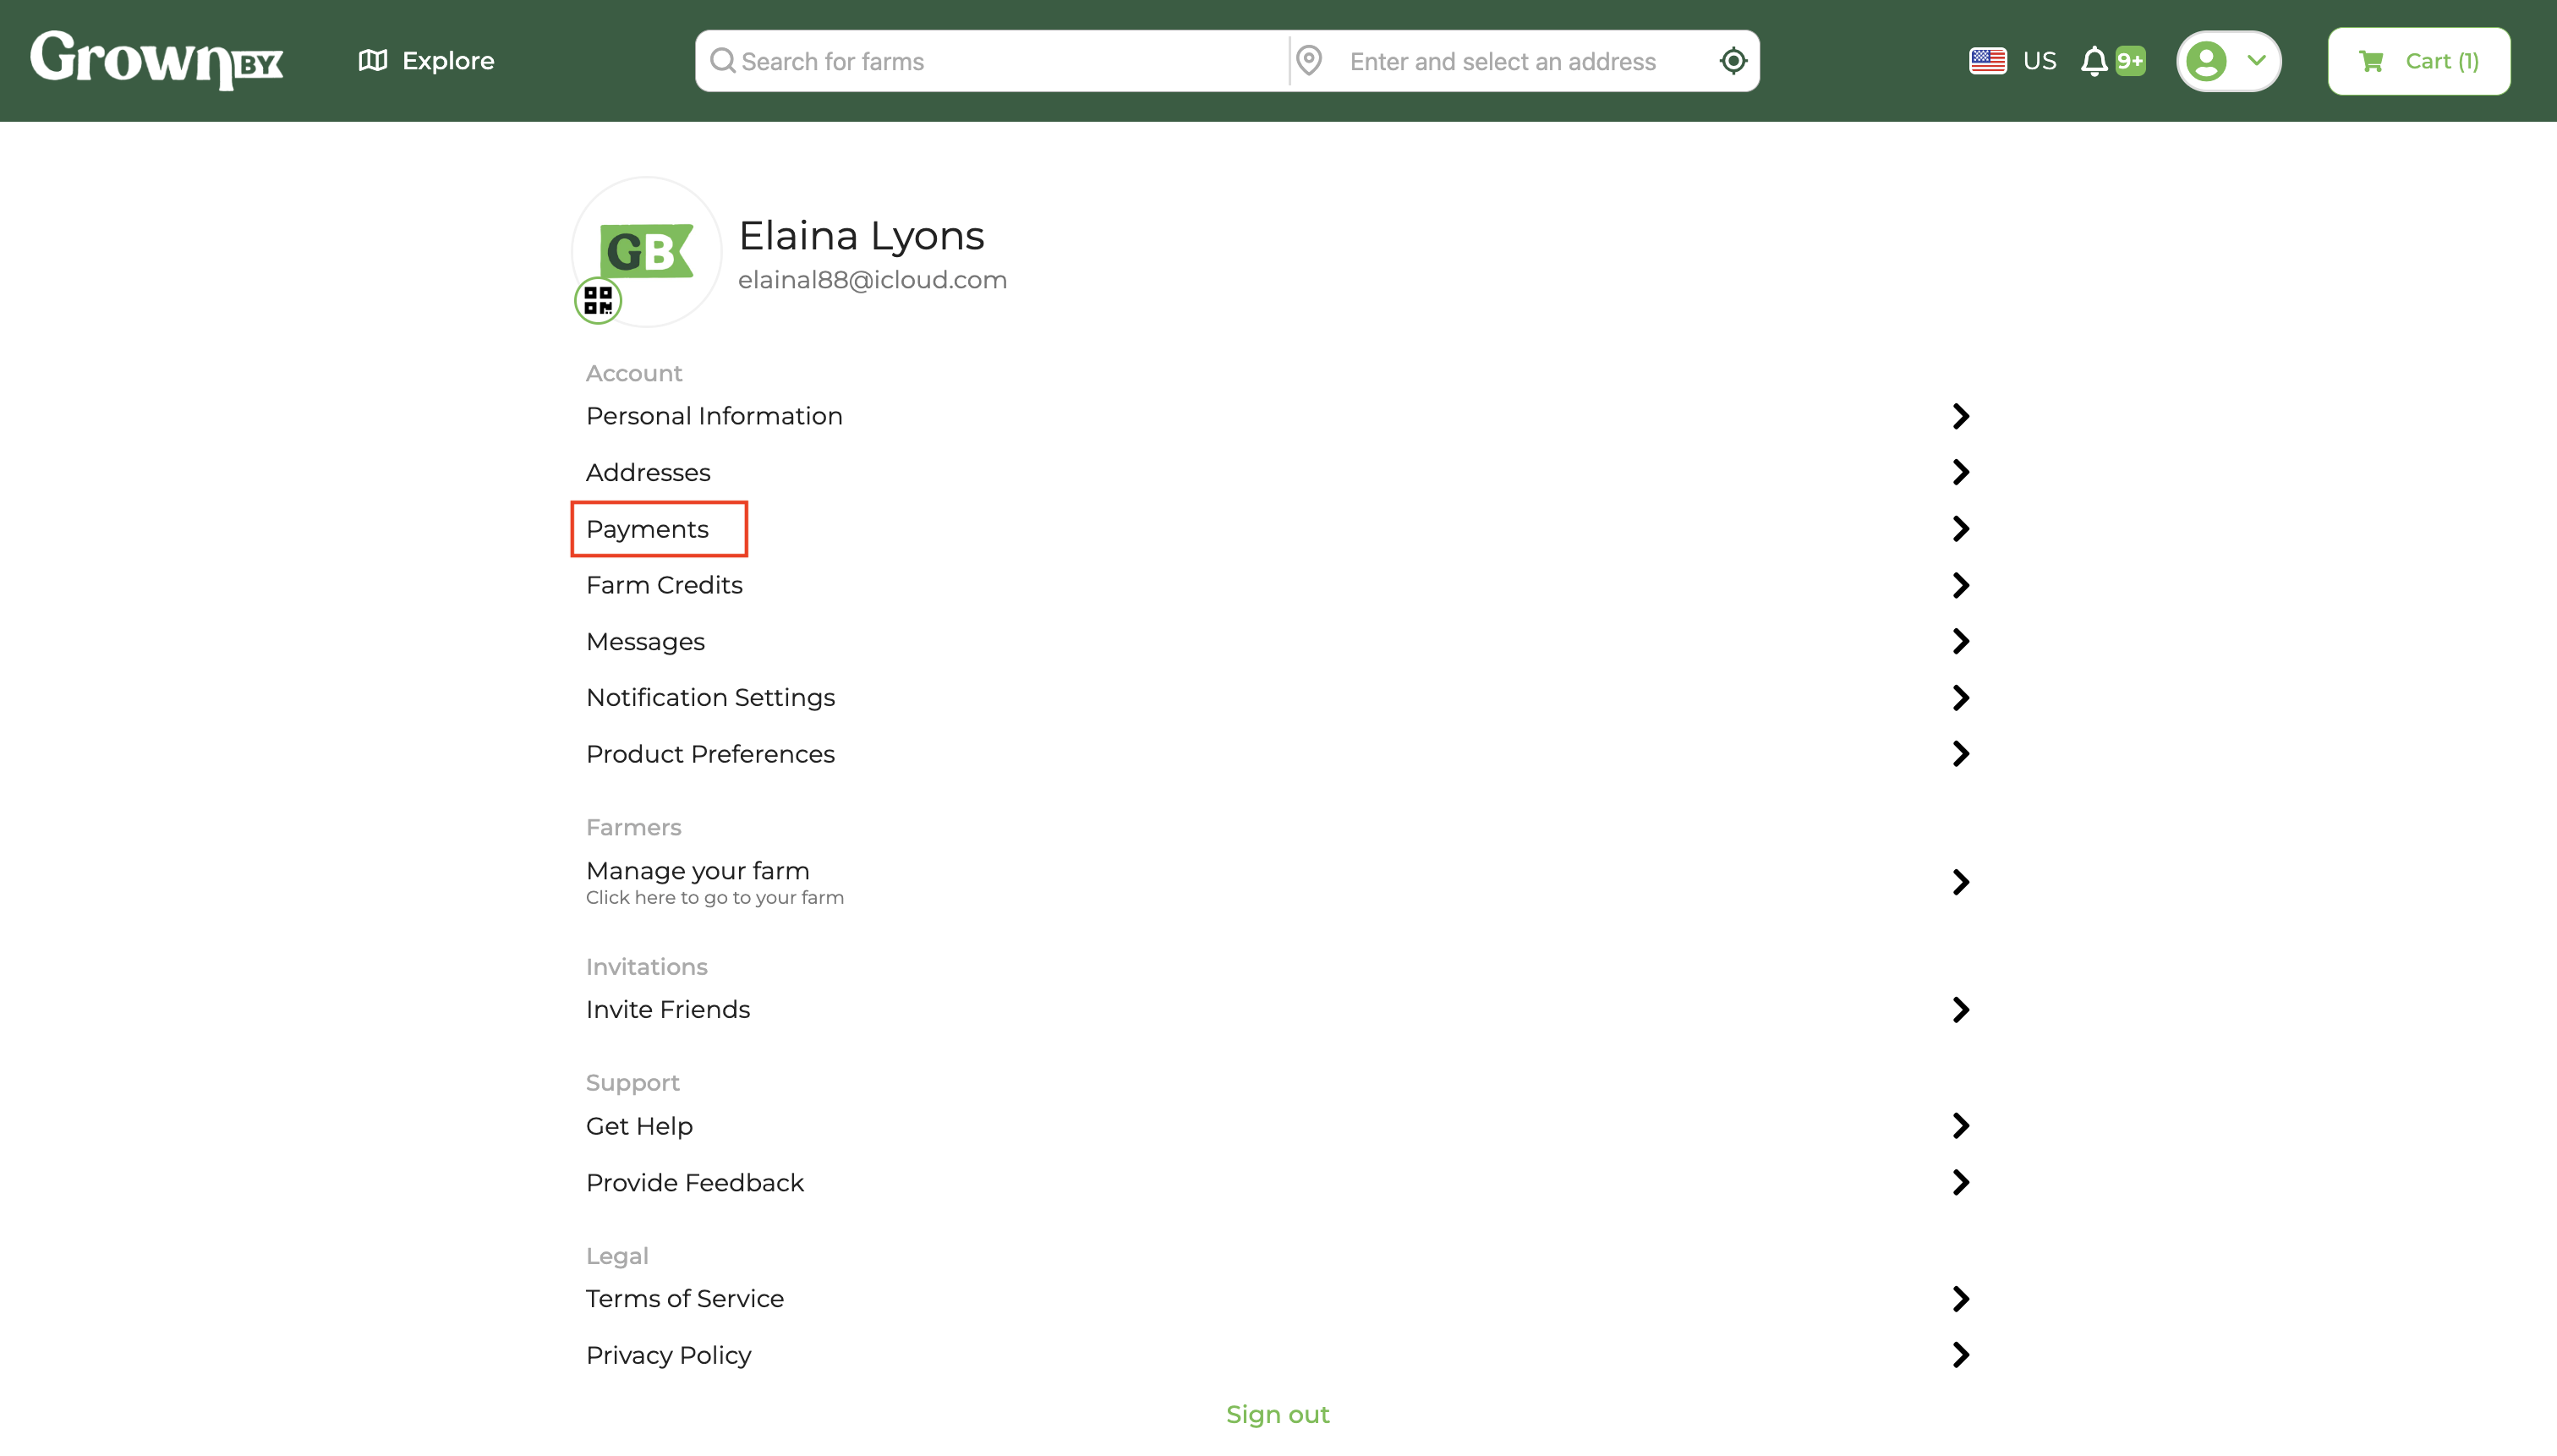The height and width of the screenshot is (1456, 2557).
Task: Click the US flag icon
Action: (1987, 61)
